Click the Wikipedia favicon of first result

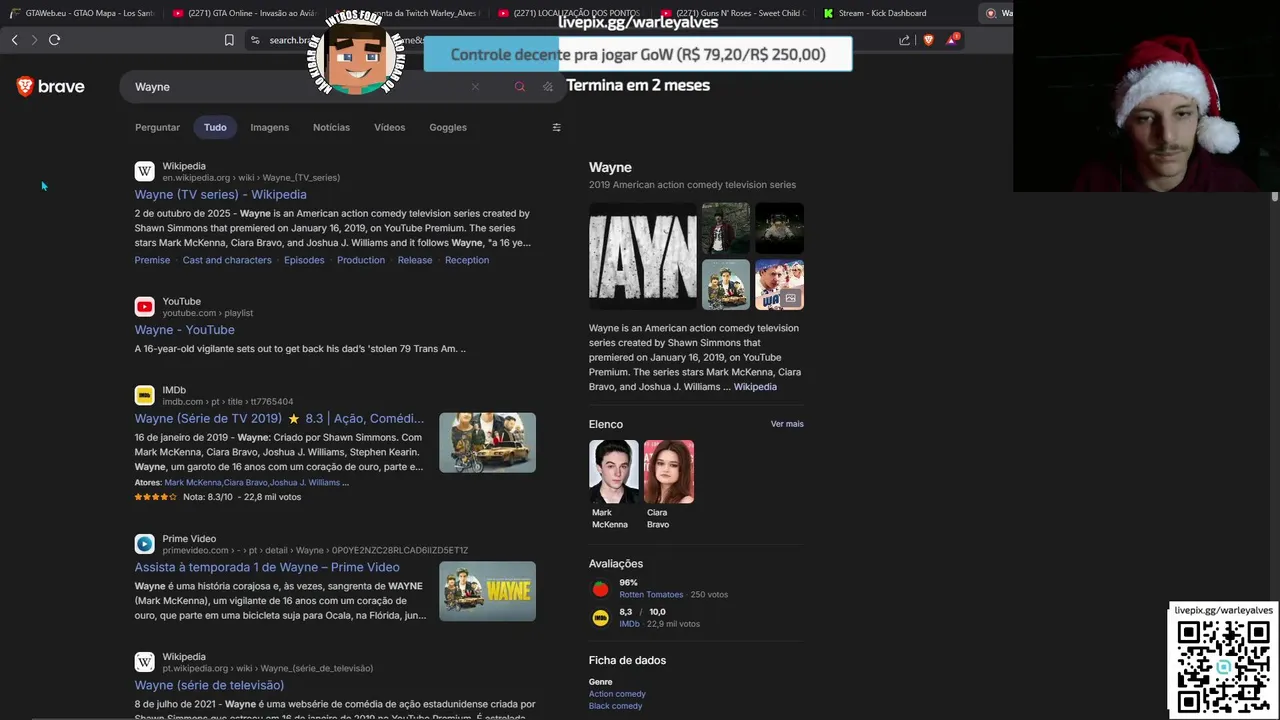(145, 171)
